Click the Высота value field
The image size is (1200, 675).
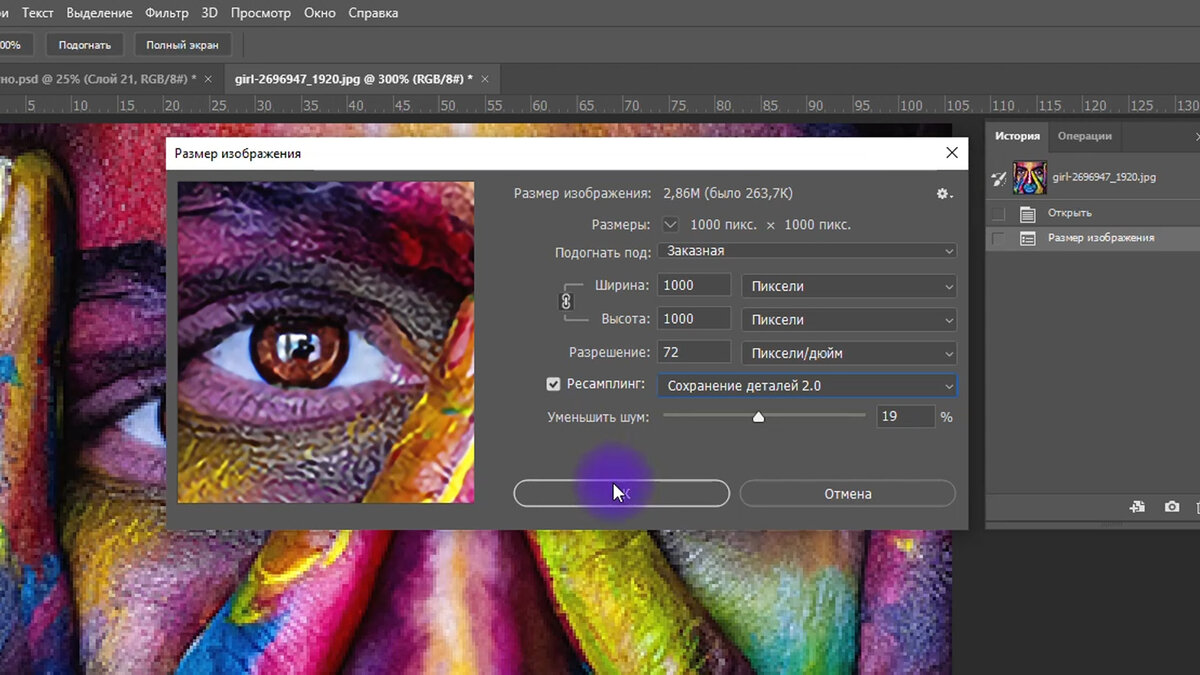[x=694, y=319]
